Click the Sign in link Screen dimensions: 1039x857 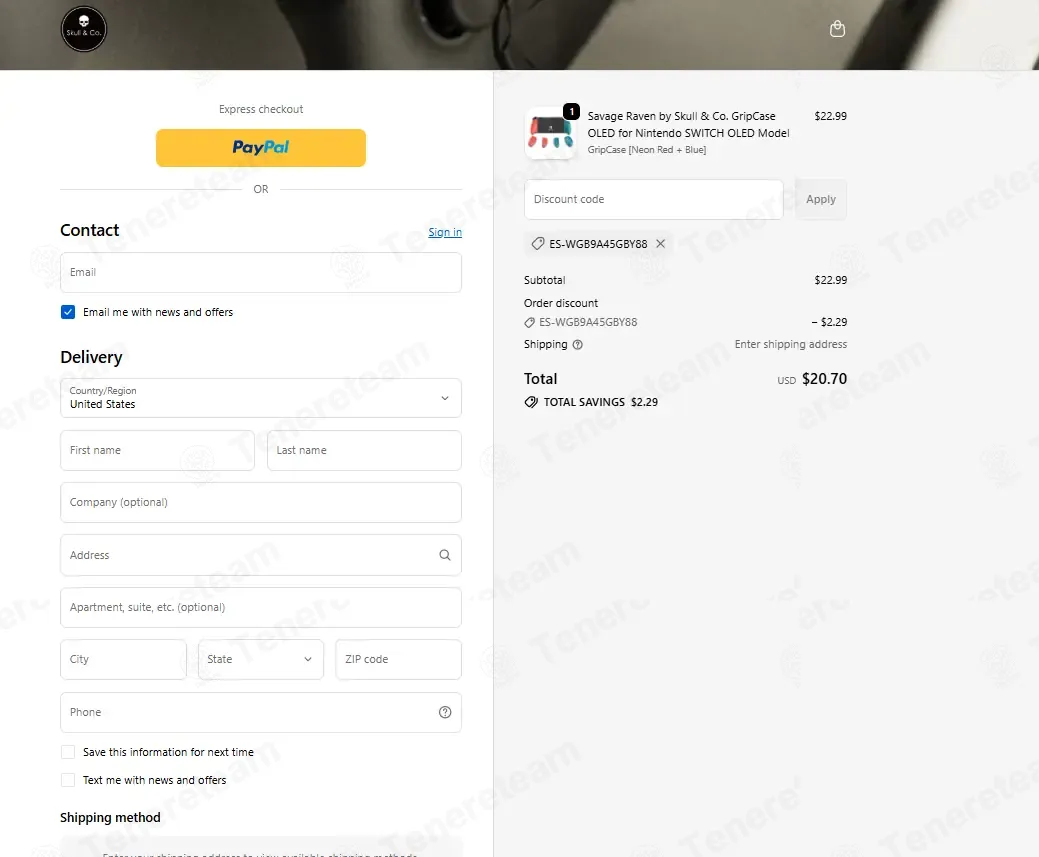click(445, 232)
